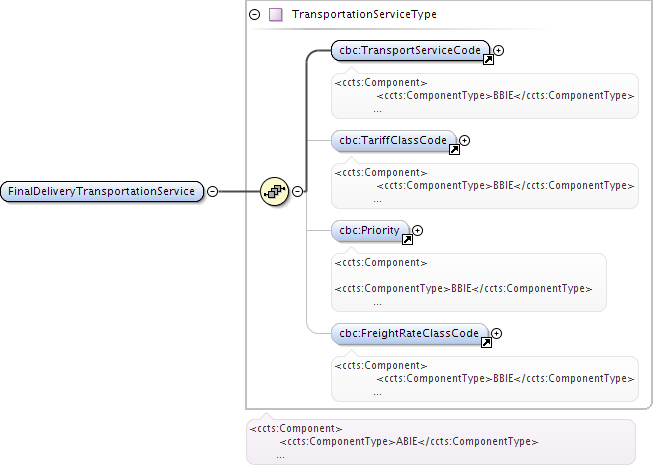The height and width of the screenshot is (468, 654).
Task: Expand the cbc:Priority node
Action: click(x=418, y=231)
